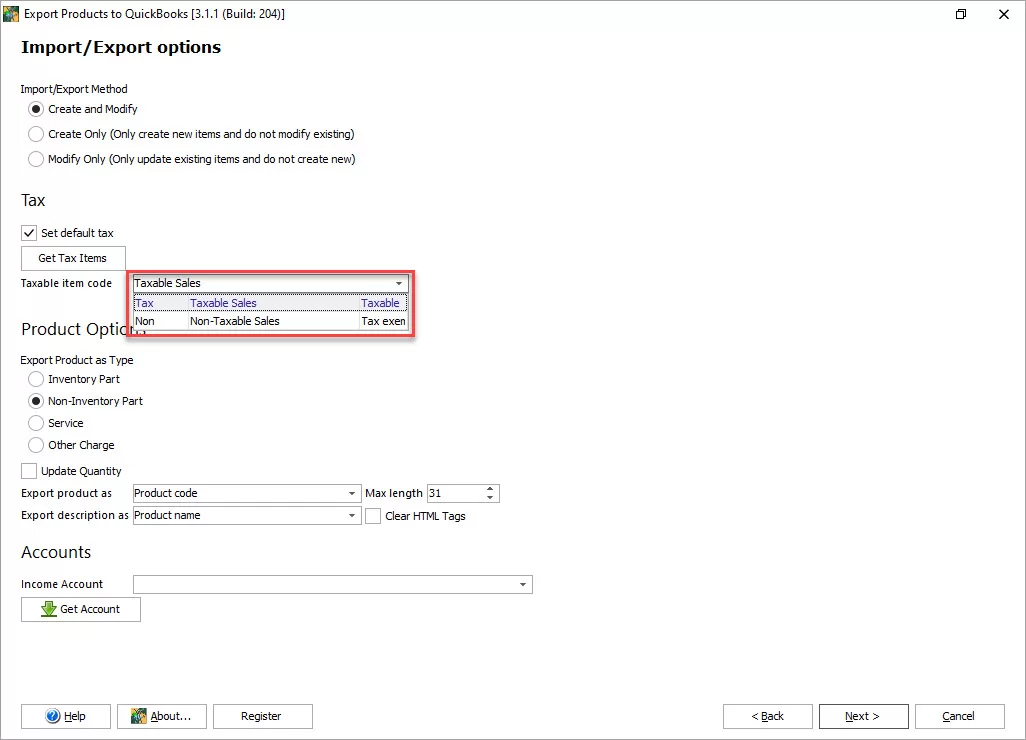The width and height of the screenshot is (1026, 740).
Task: Click the About button icon
Action: 139,716
